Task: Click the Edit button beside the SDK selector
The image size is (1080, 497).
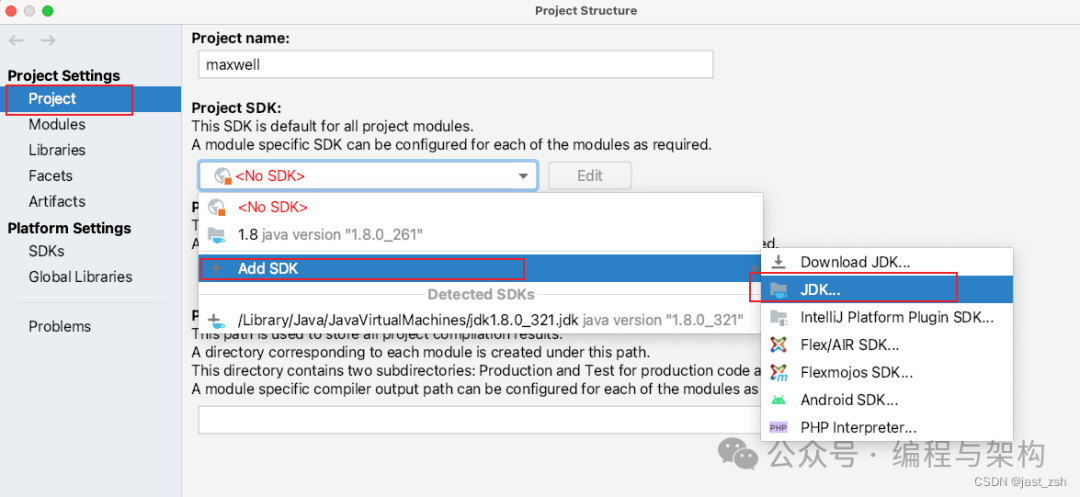Action: (590, 176)
